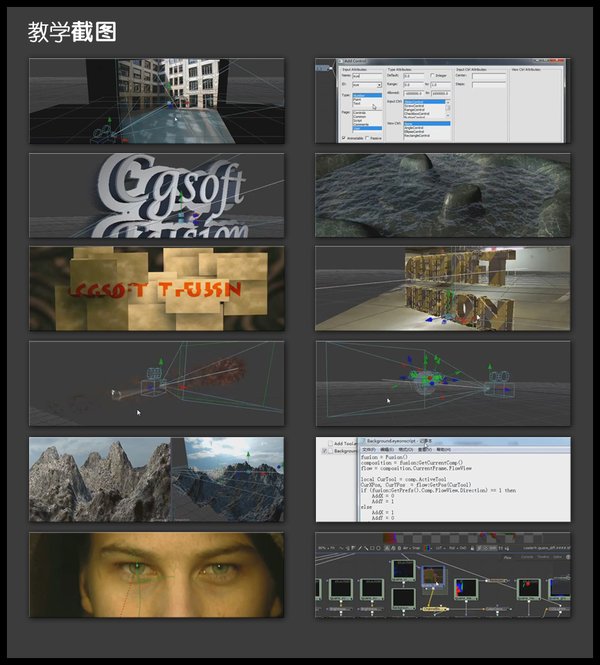Select RangeControl in the Input Ctrl list
The width and height of the screenshot is (600, 665).
pos(424,110)
